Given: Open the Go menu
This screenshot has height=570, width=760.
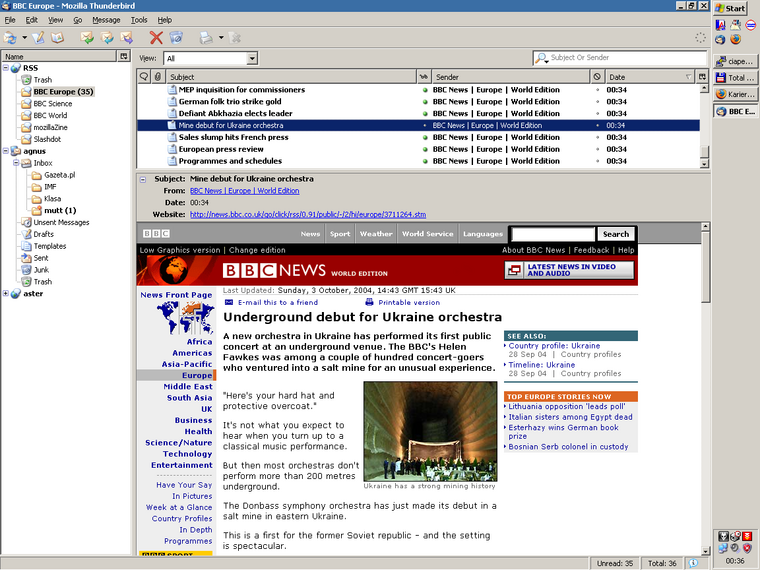Looking at the screenshot, I should pyautogui.click(x=78, y=20).
